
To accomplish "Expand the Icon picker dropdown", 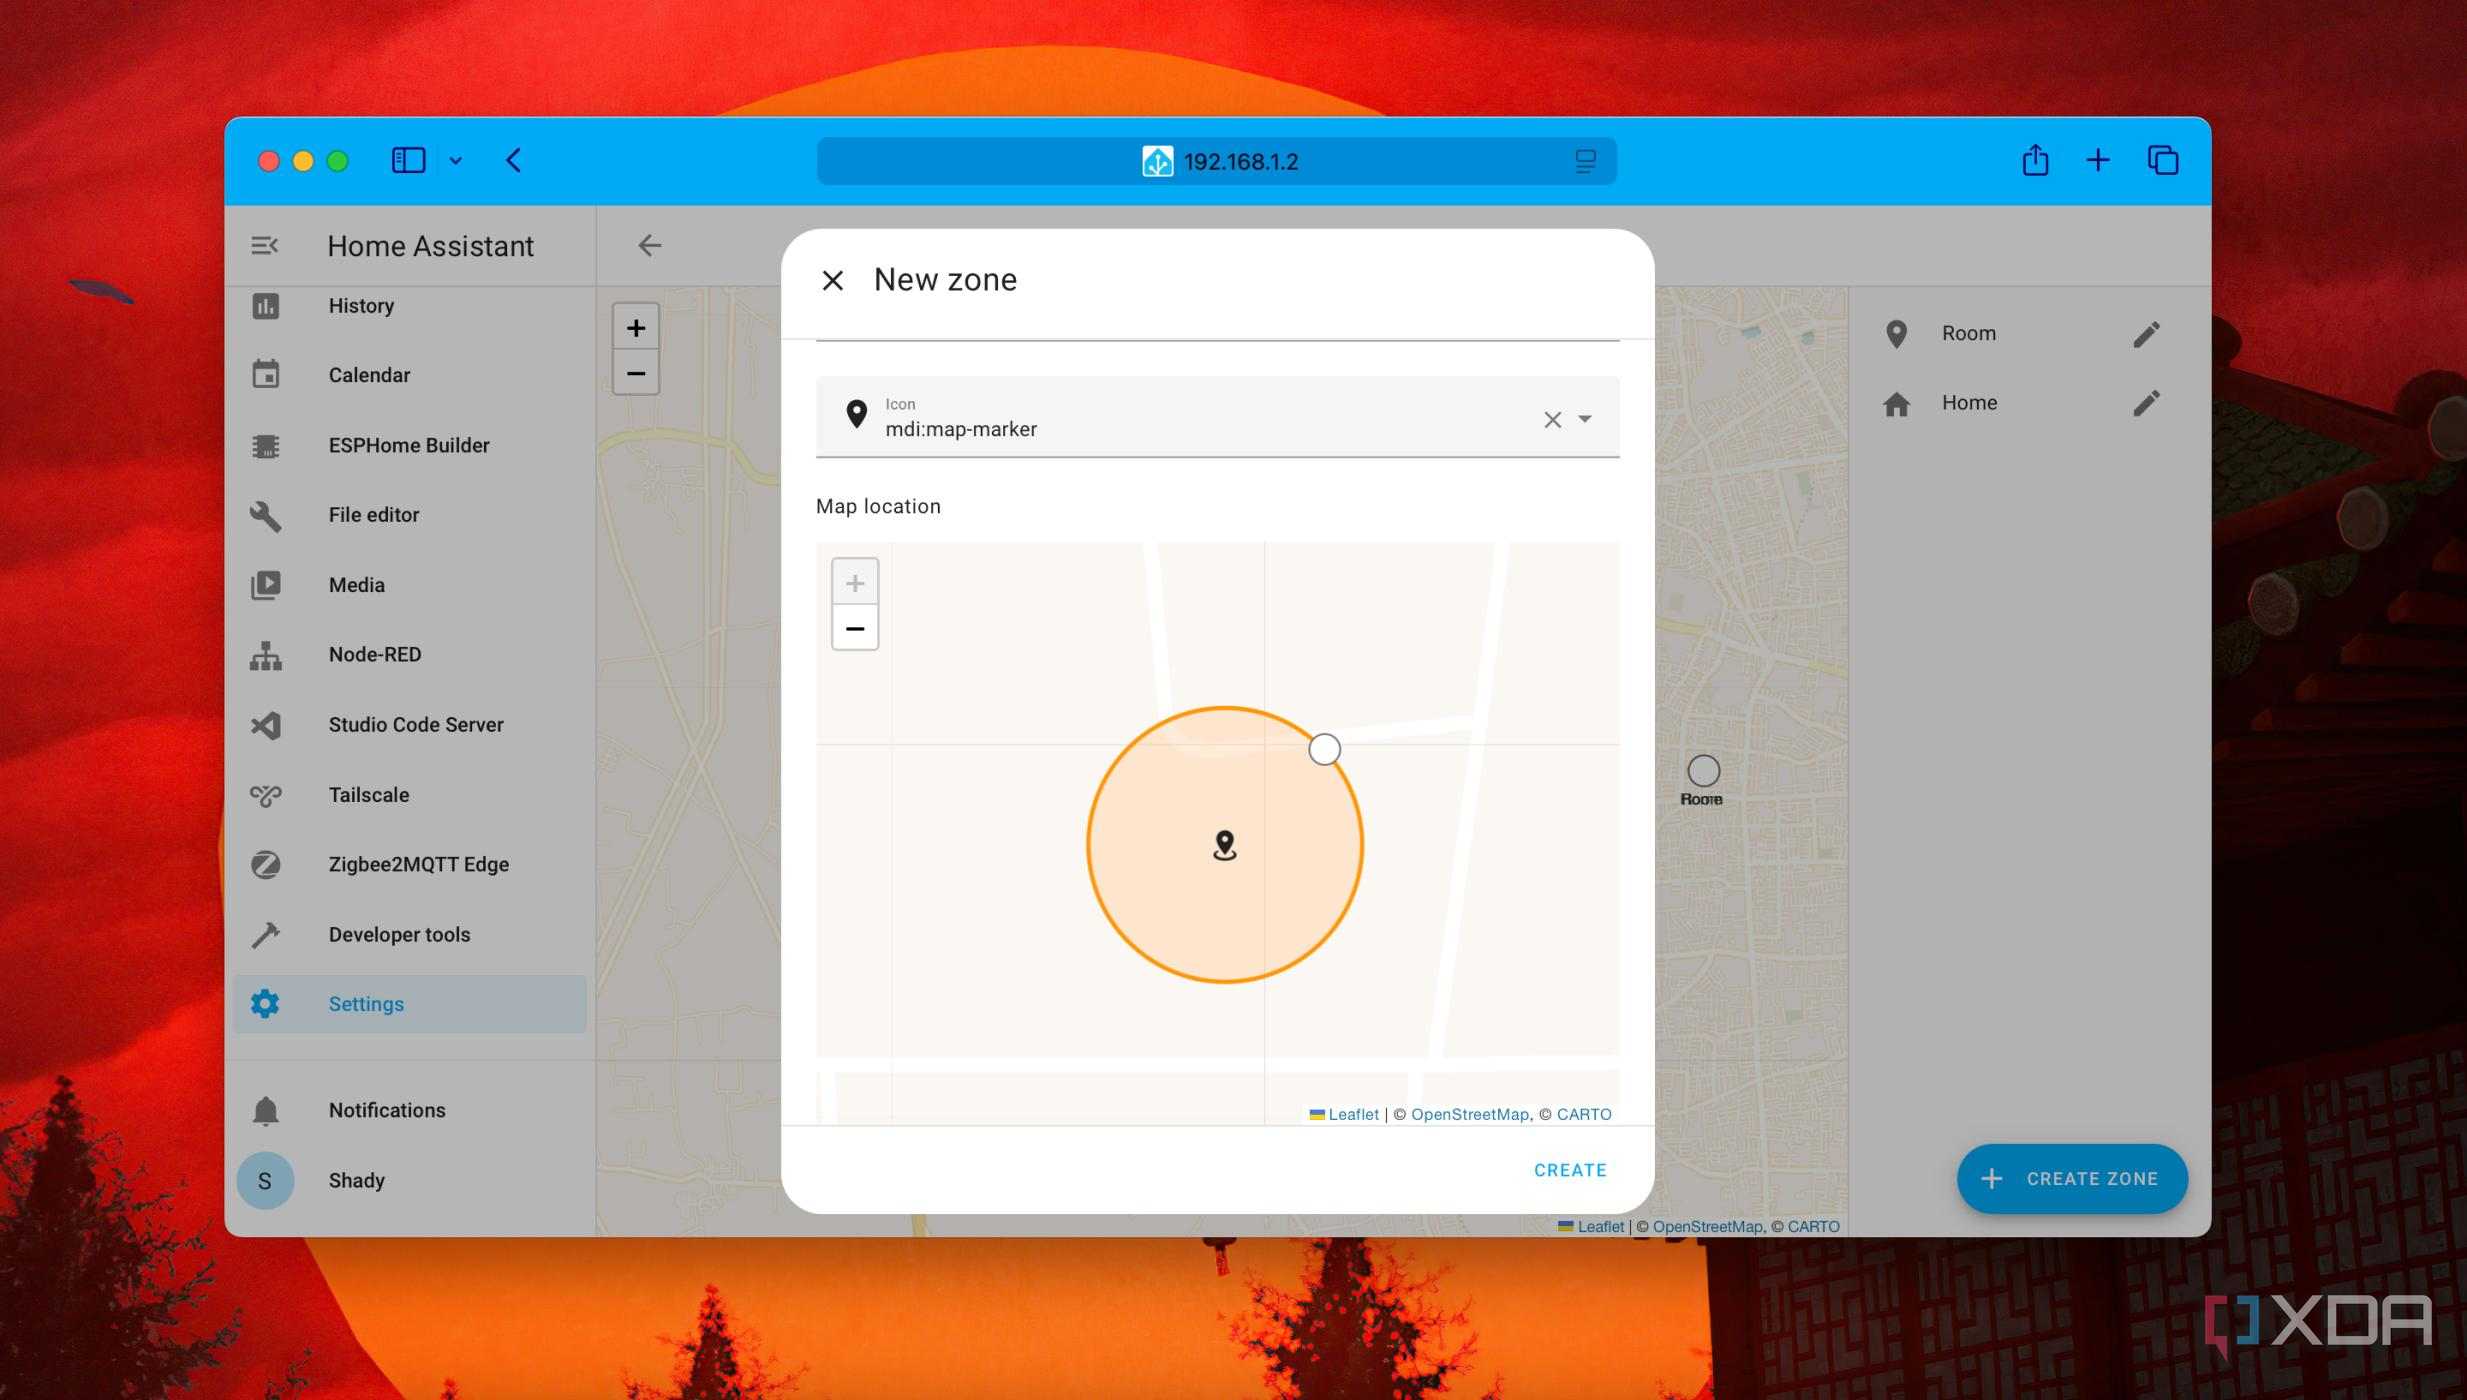I will (1585, 420).
